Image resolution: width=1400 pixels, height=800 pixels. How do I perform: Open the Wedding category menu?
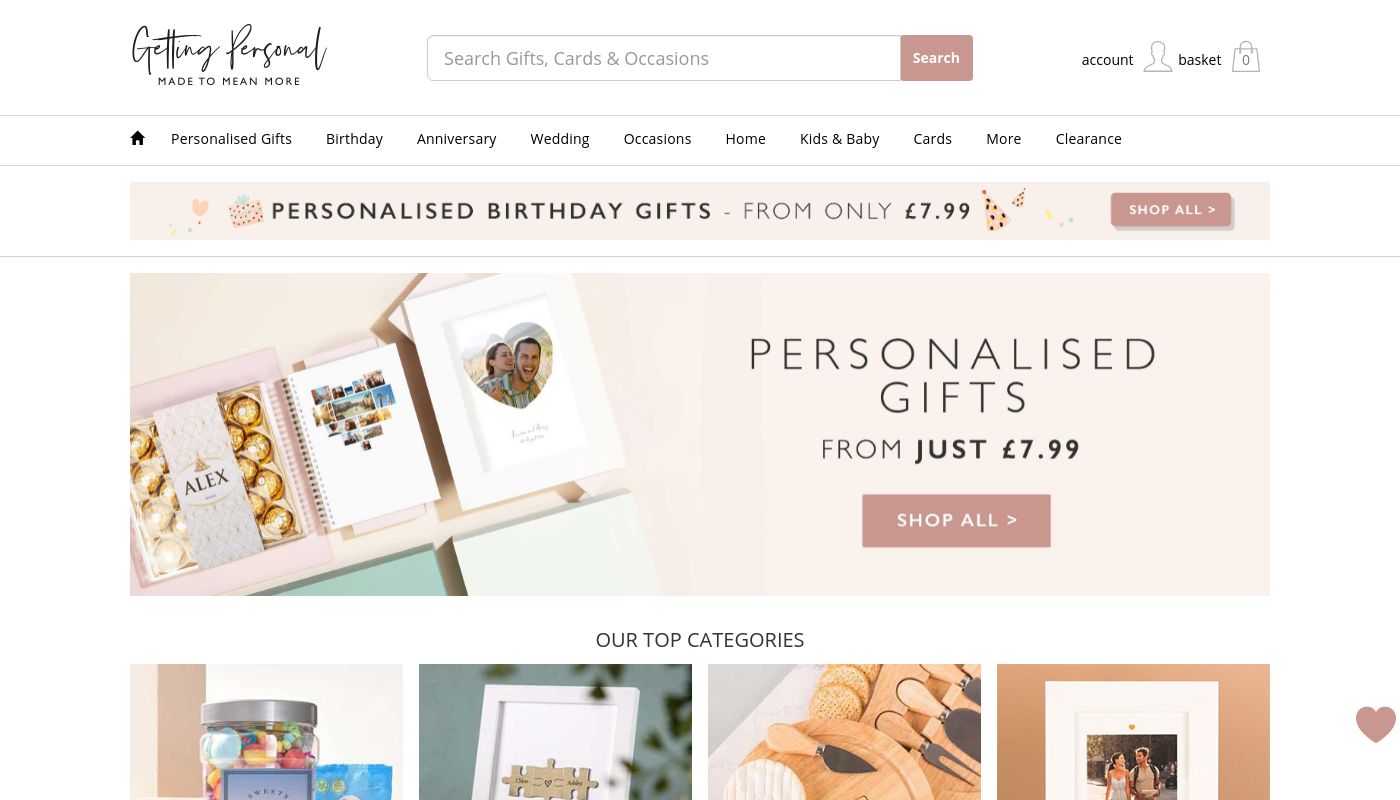[x=559, y=139]
